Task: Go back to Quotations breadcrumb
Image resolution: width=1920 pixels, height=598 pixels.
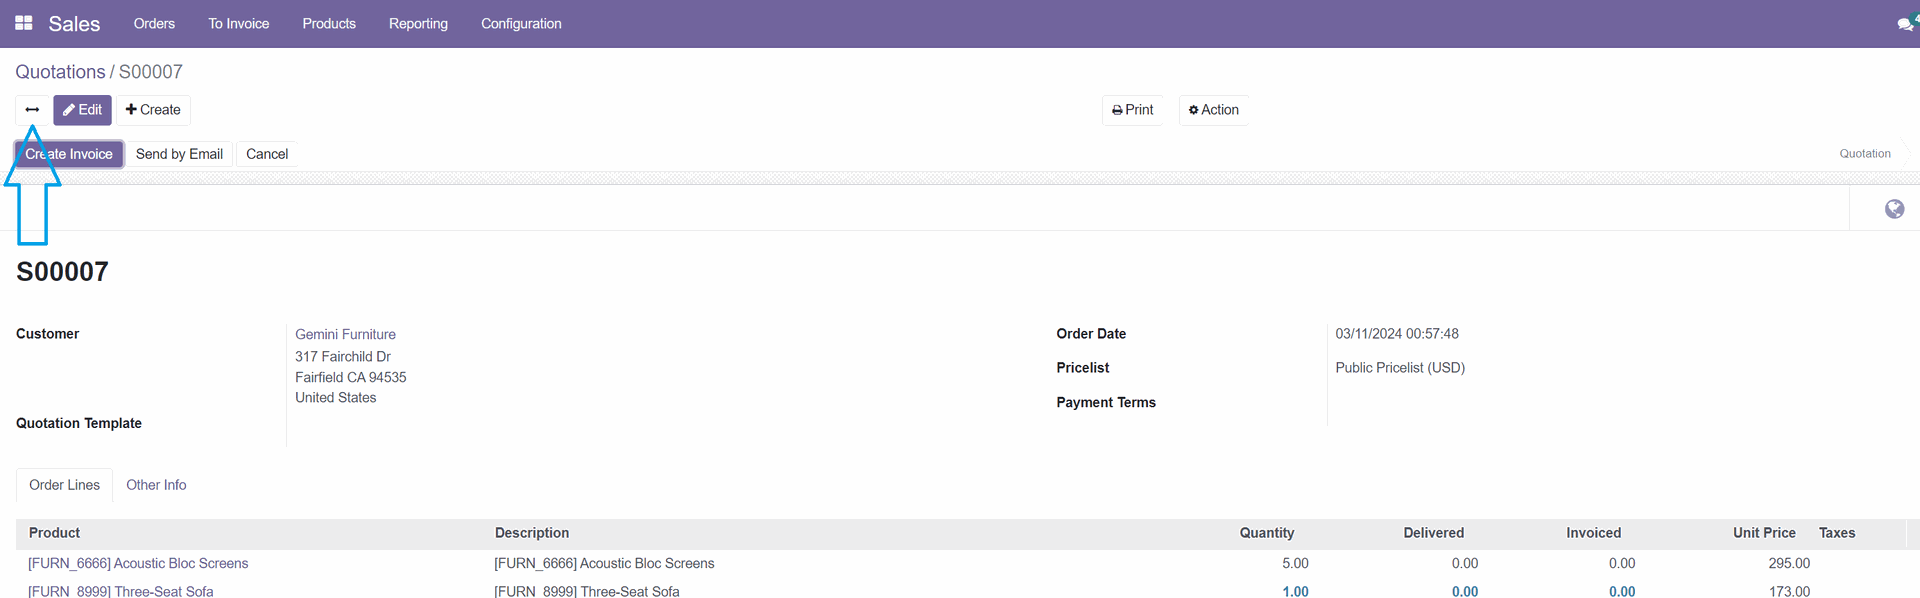Action: [60, 72]
